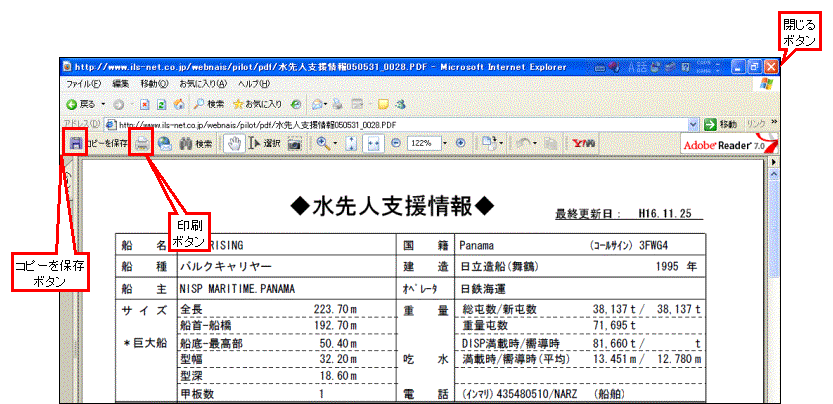Open the Zoom In tool dropdown arrow
This screenshot has height=404, width=833.
(x=335, y=144)
